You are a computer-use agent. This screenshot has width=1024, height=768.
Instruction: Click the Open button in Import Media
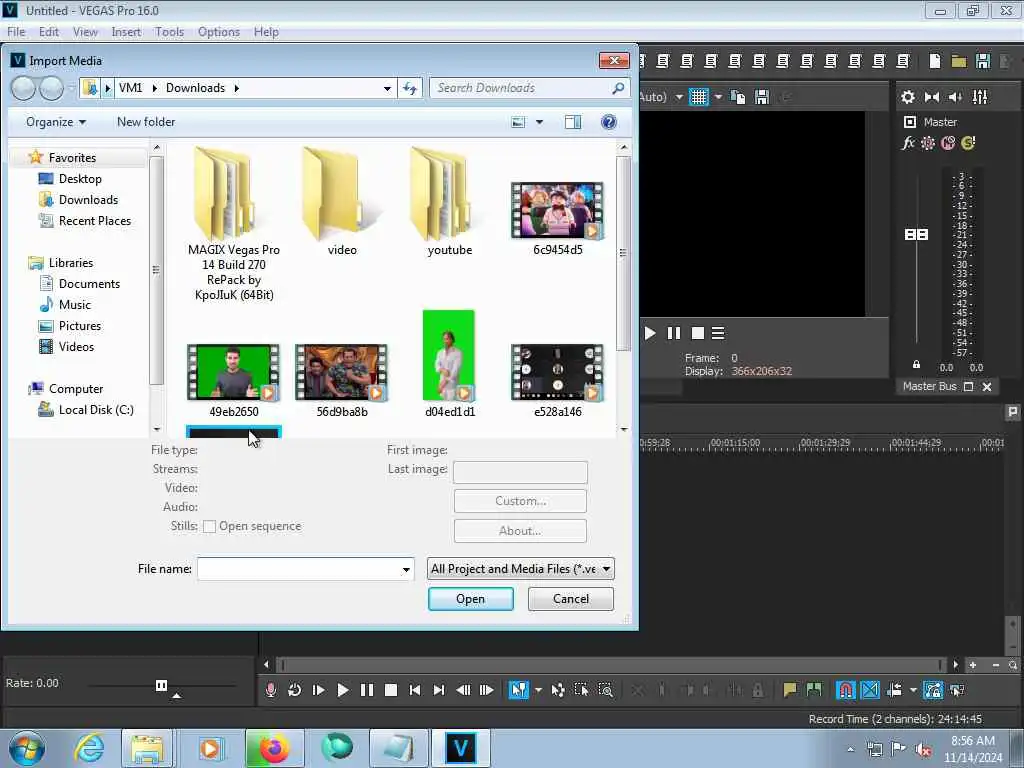471,599
